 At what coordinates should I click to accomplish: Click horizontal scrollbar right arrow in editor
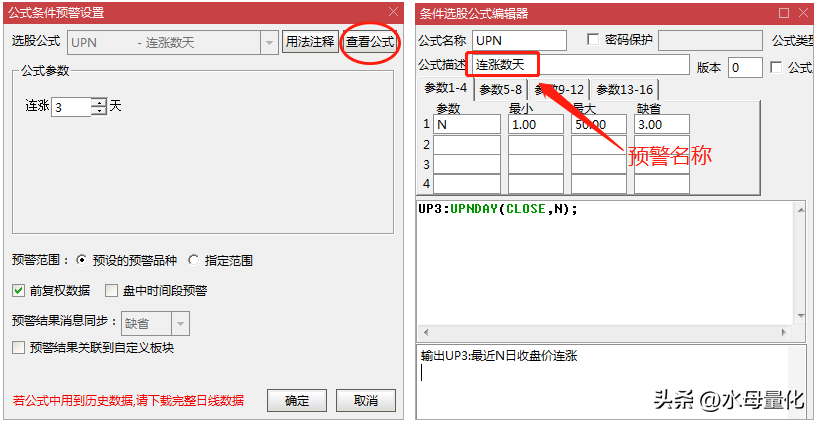783,332
